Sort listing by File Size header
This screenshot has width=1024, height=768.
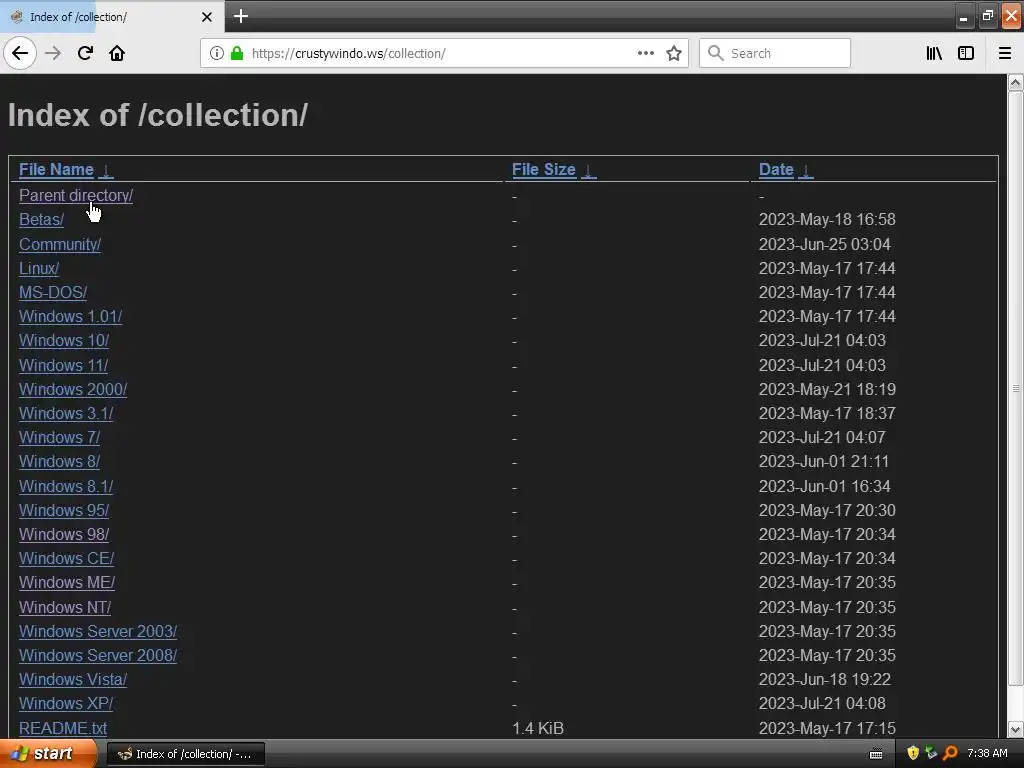tap(543, 170)
